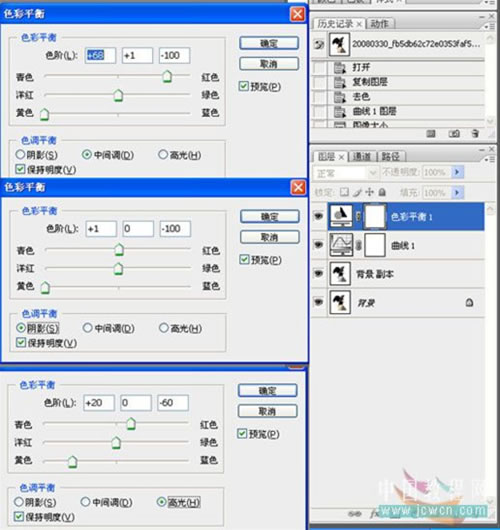Viewport: 500px width, 530px height.
Task: Open the Layers panel options menu
Action: [490, 159]
